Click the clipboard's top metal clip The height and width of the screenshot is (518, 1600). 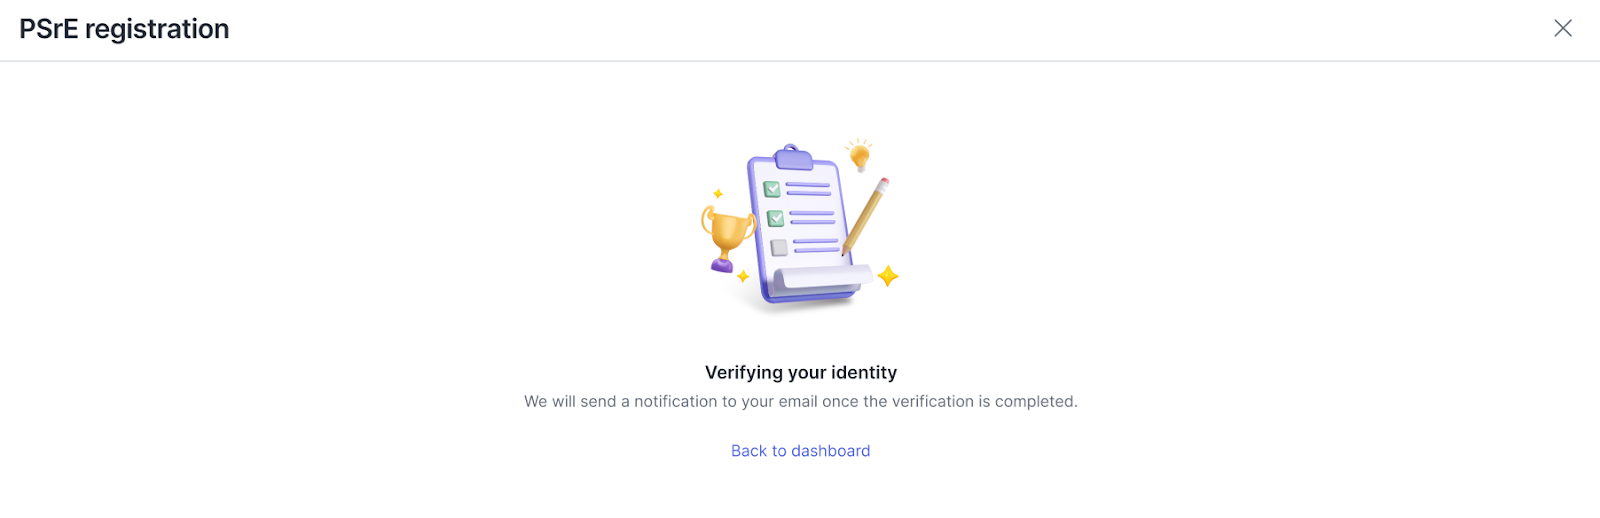[793, 156]
